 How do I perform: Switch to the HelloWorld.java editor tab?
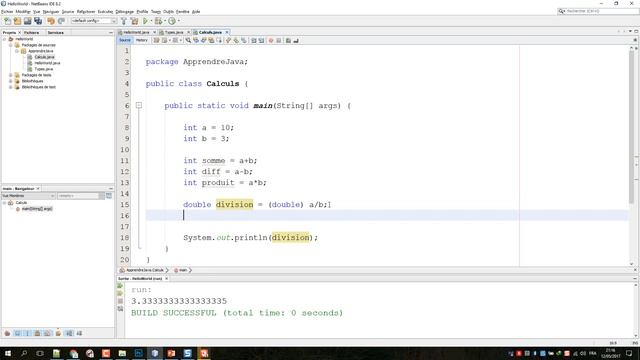click(136, 32)
